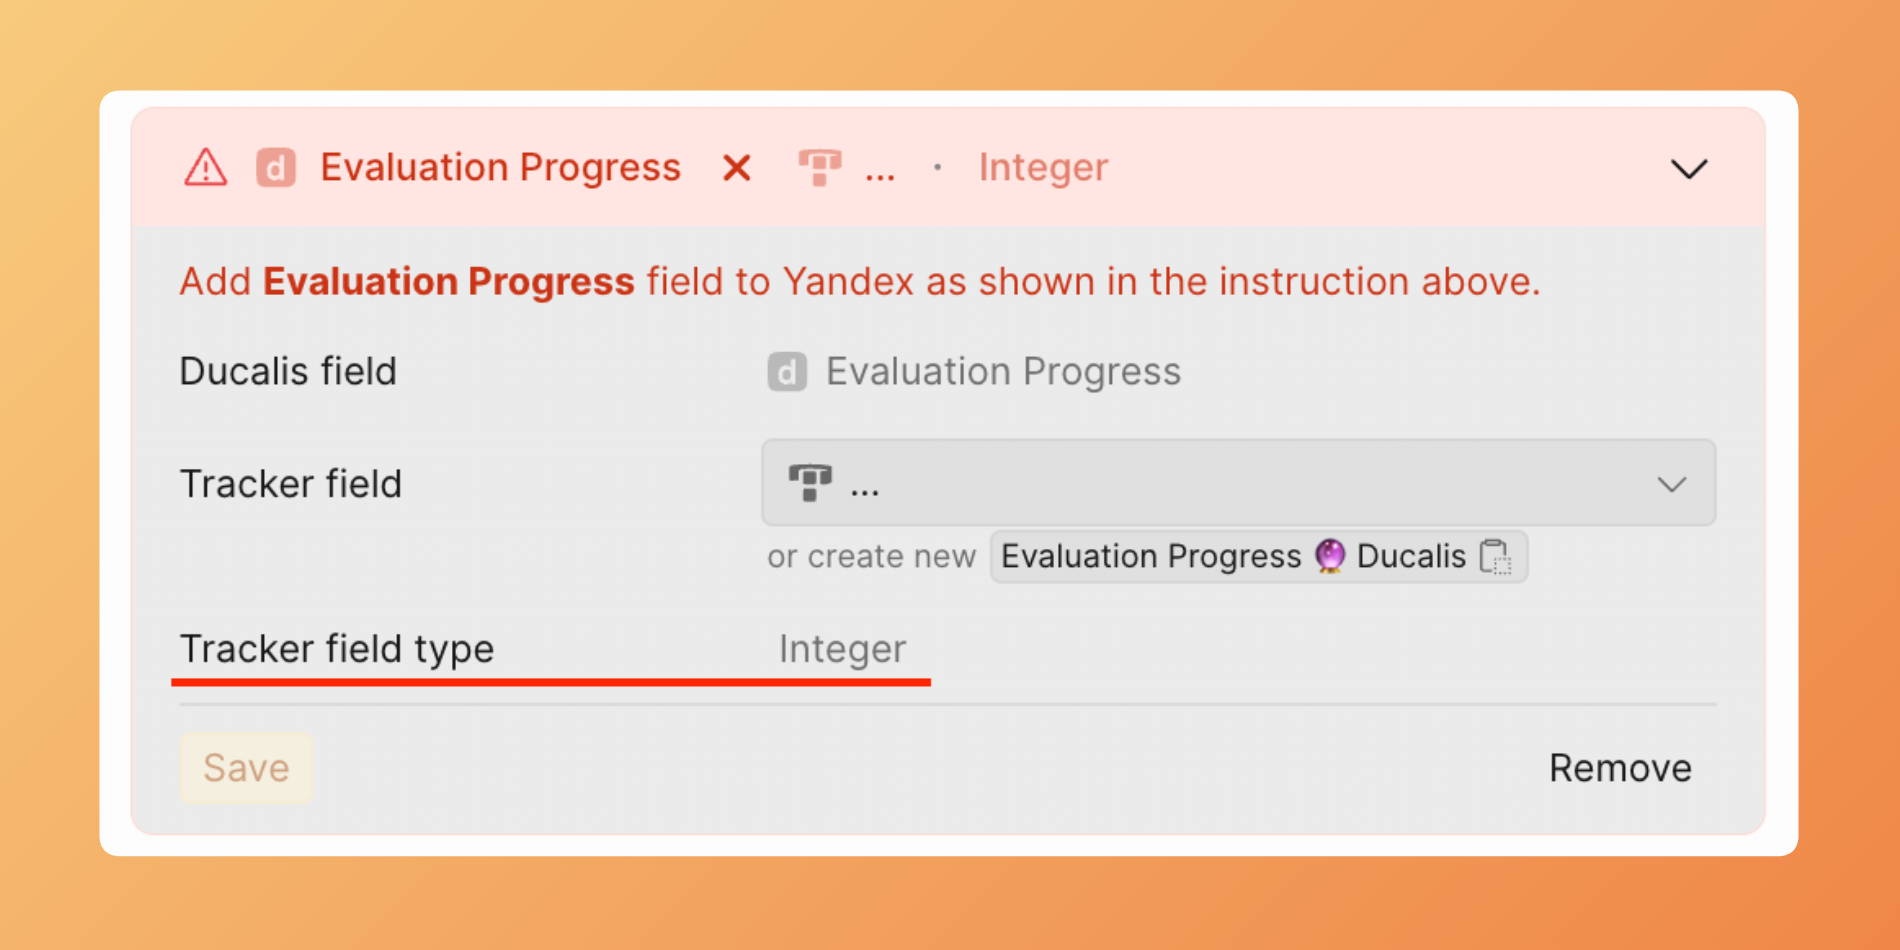Click the Integer value for Tracker field type
The image size is (1900, 950).
[842, 649]
